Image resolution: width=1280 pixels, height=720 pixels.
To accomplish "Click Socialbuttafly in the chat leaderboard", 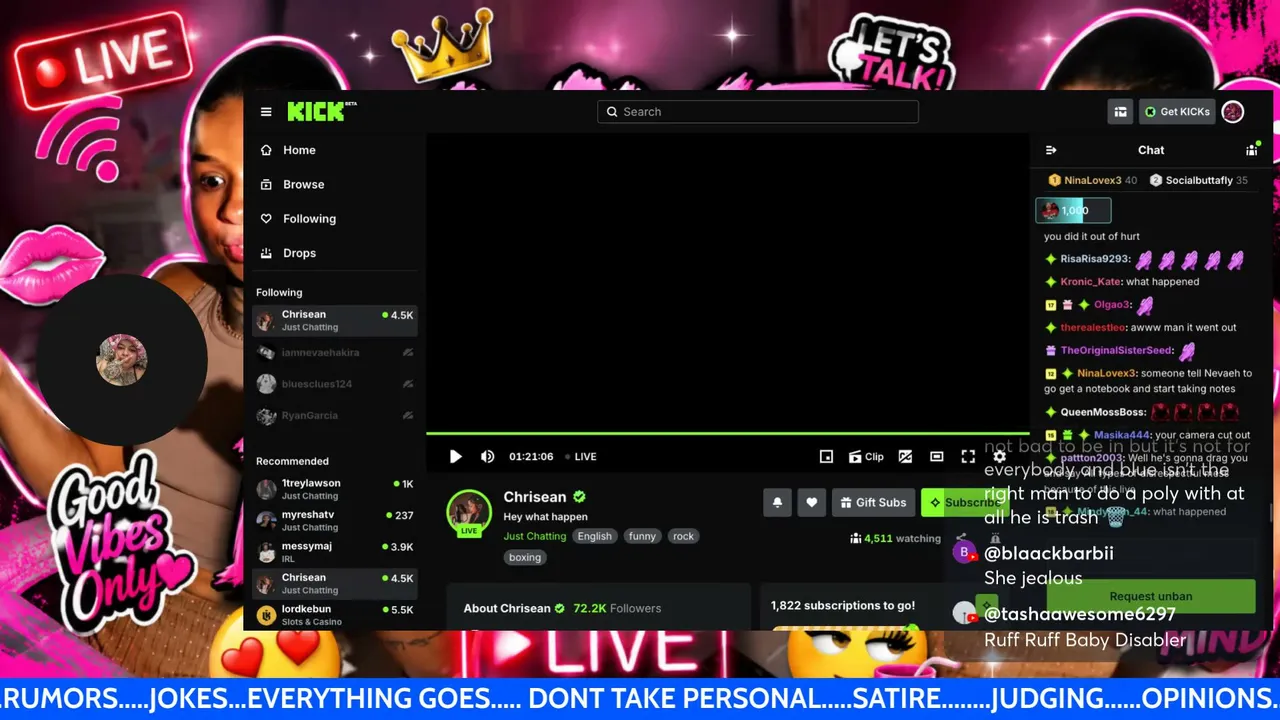I will tap(1198, 181).
